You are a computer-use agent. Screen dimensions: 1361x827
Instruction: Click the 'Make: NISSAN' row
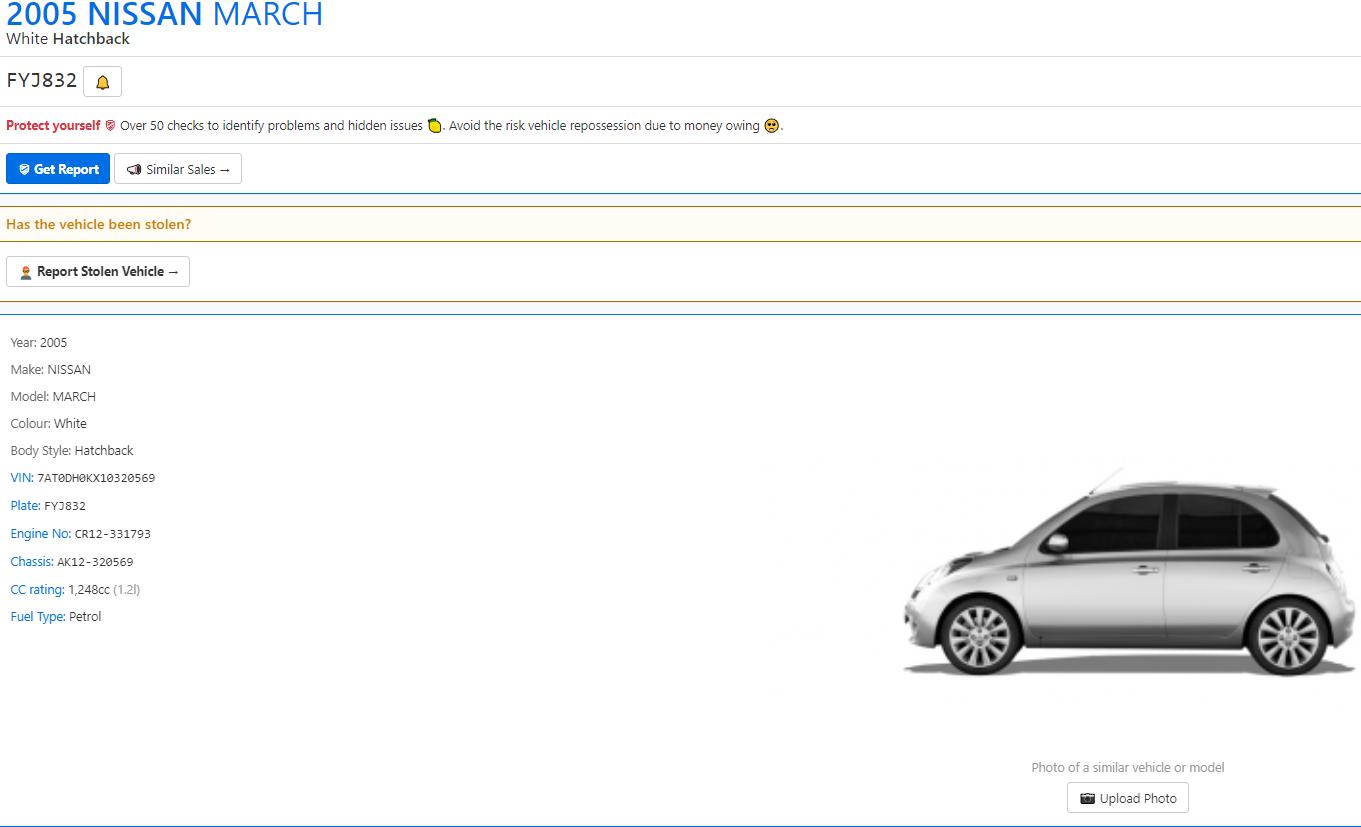51,370
